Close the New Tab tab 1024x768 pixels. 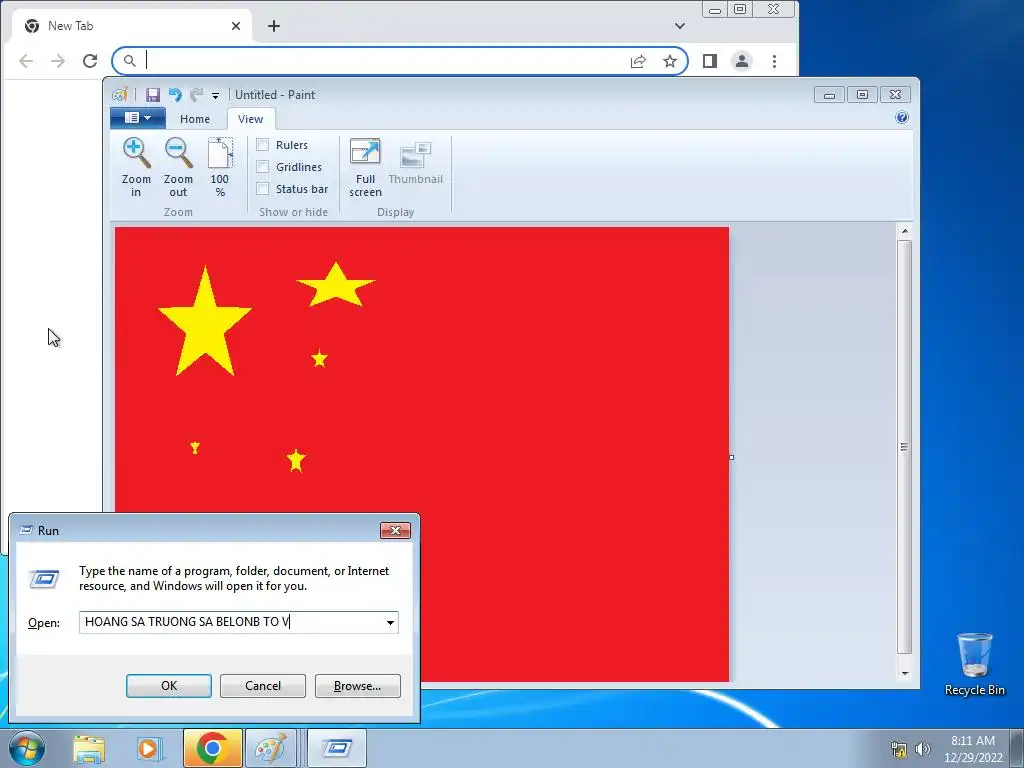(x=236, y=26)
